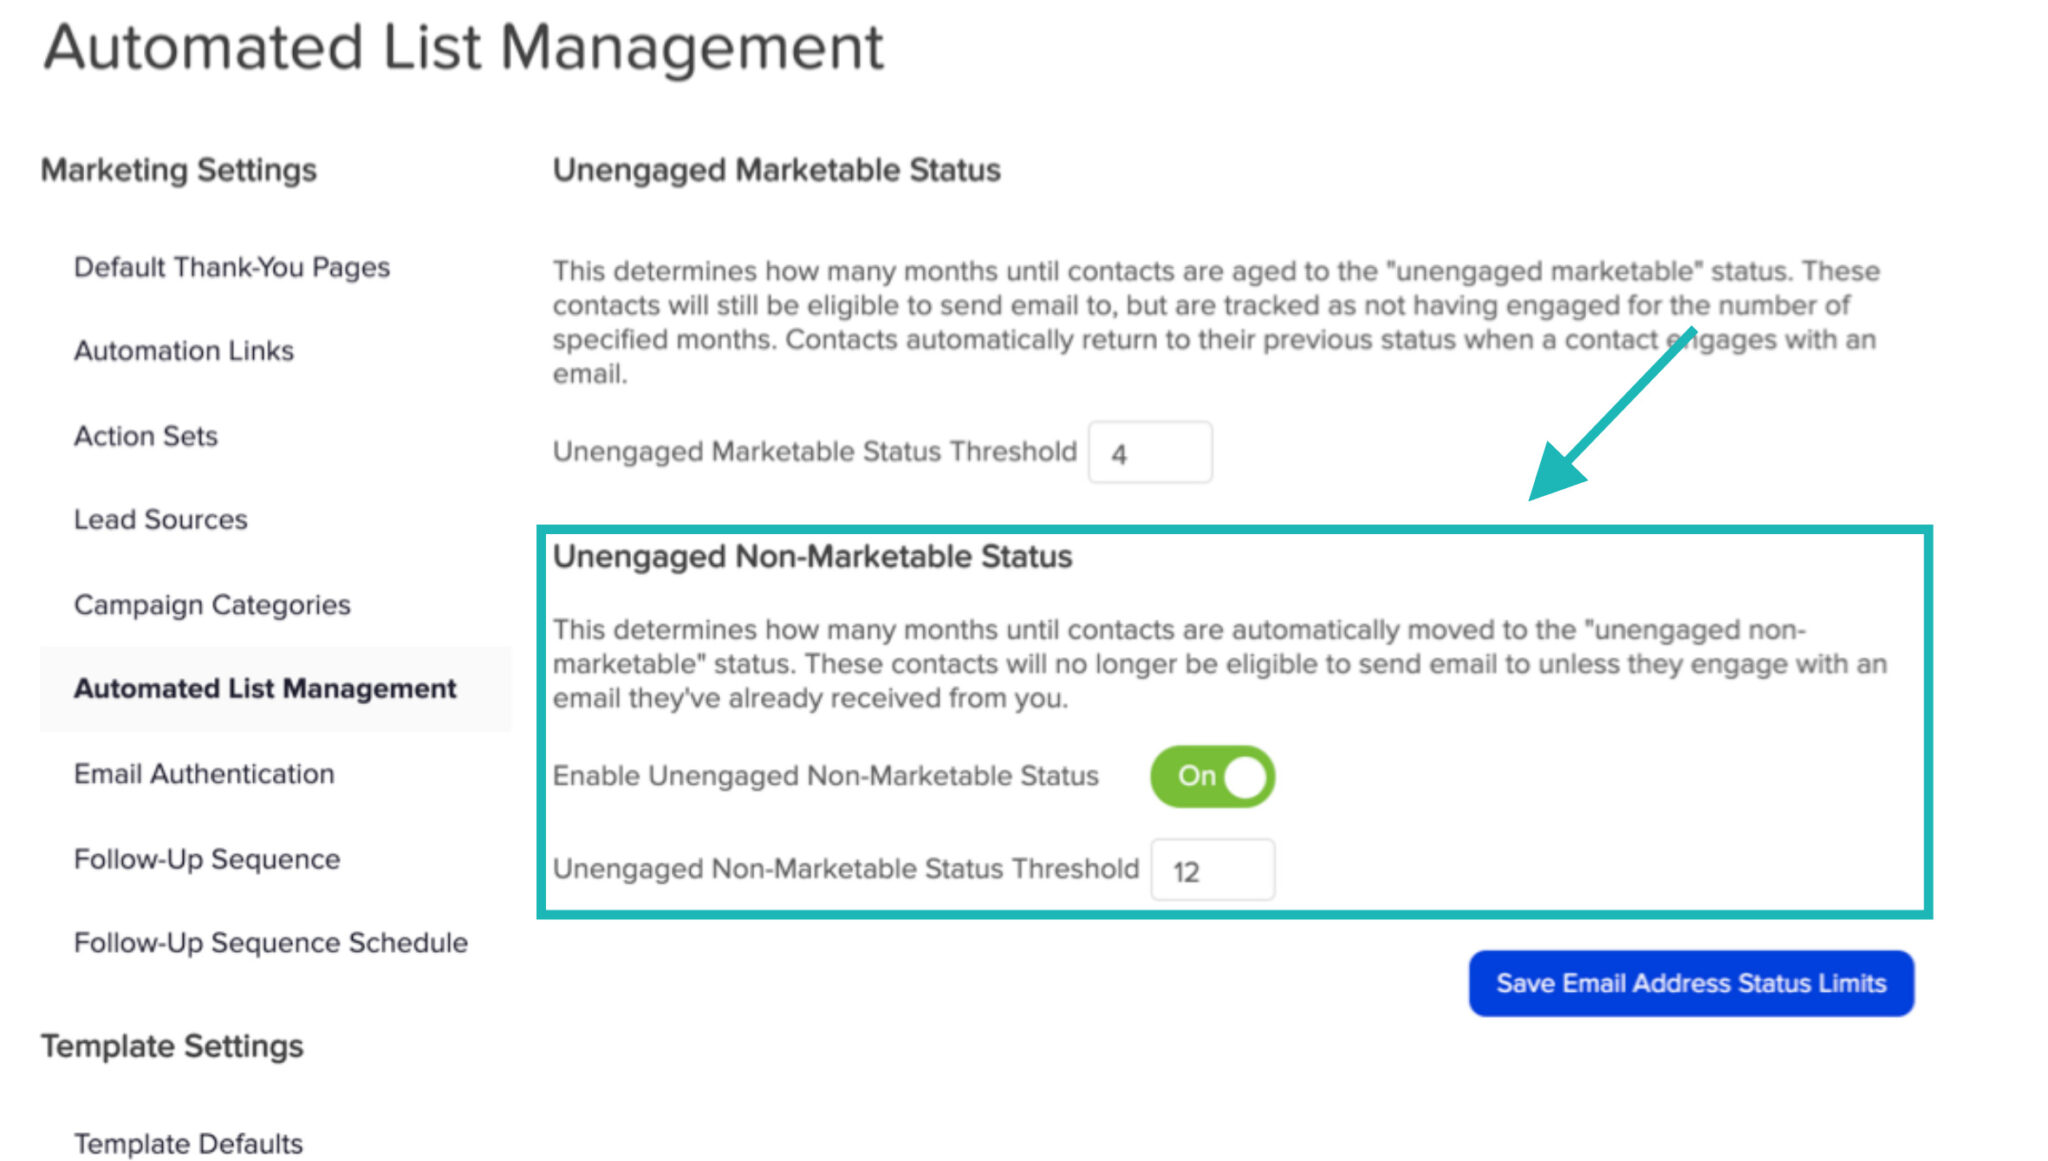The height and width of the screenshot is (1161, 2048).
Task: Toggle Enable Unengaged Non-Marketable Status switch
Action: pyautogui.click(x=1212, y=776)
